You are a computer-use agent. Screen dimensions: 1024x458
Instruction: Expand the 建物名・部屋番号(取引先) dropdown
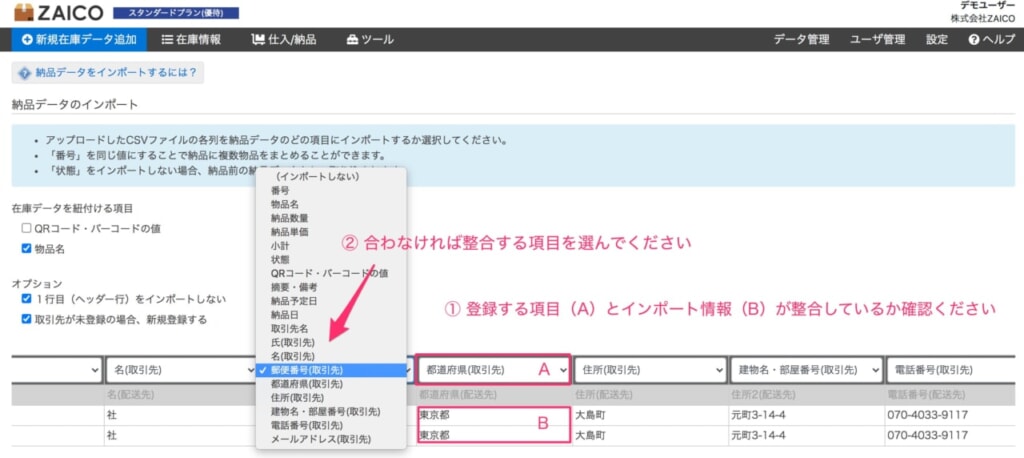806,370
